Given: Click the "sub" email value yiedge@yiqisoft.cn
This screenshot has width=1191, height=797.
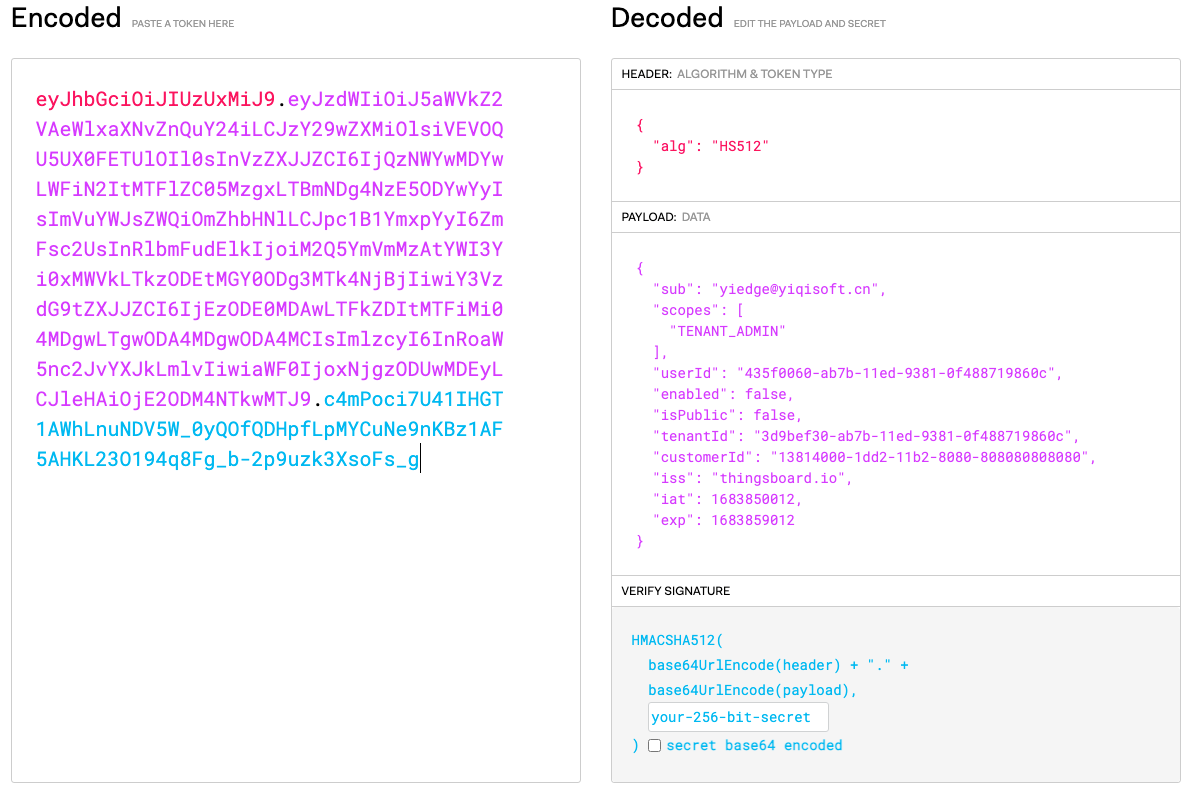Looking at the screenshot, I should click(x=797, y=289).
